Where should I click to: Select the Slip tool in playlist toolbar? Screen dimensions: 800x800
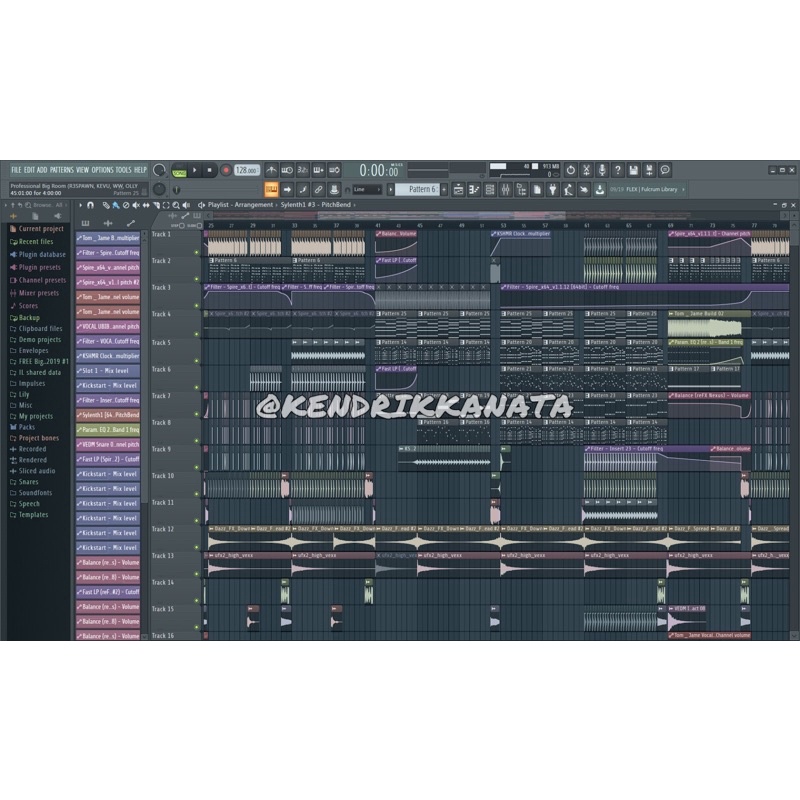(146, 205)
